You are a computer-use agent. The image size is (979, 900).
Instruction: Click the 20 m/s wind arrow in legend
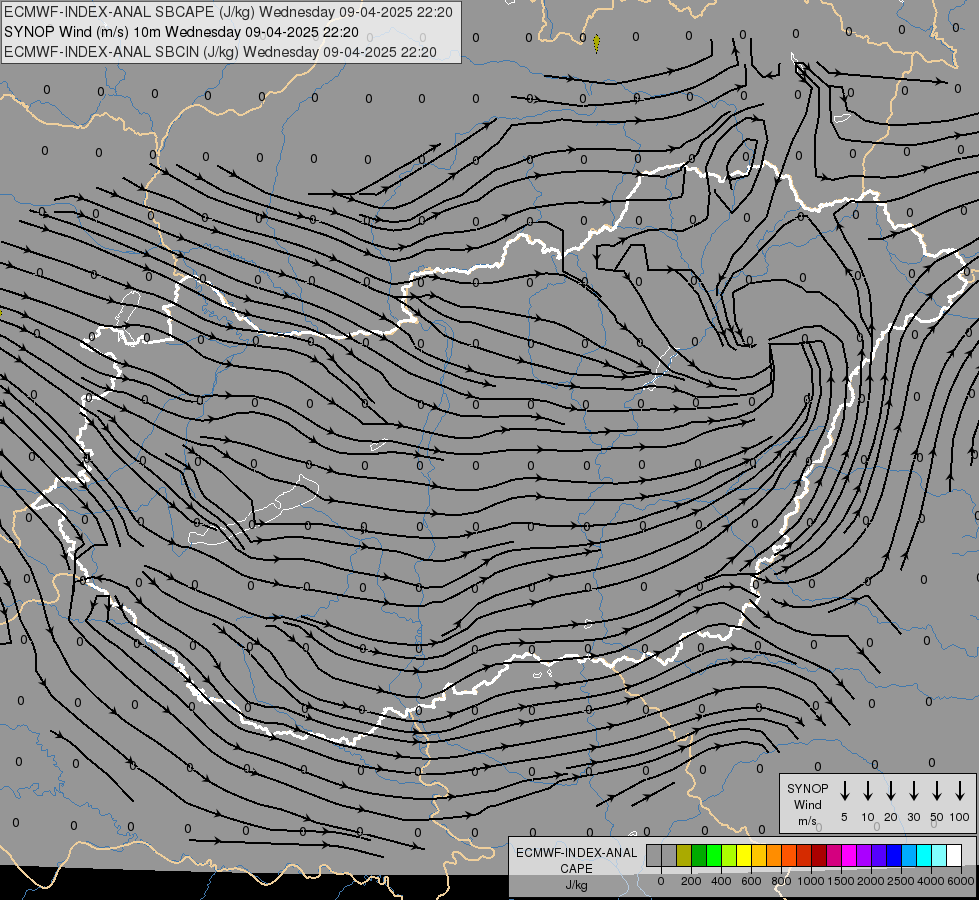tap(891, 791)
